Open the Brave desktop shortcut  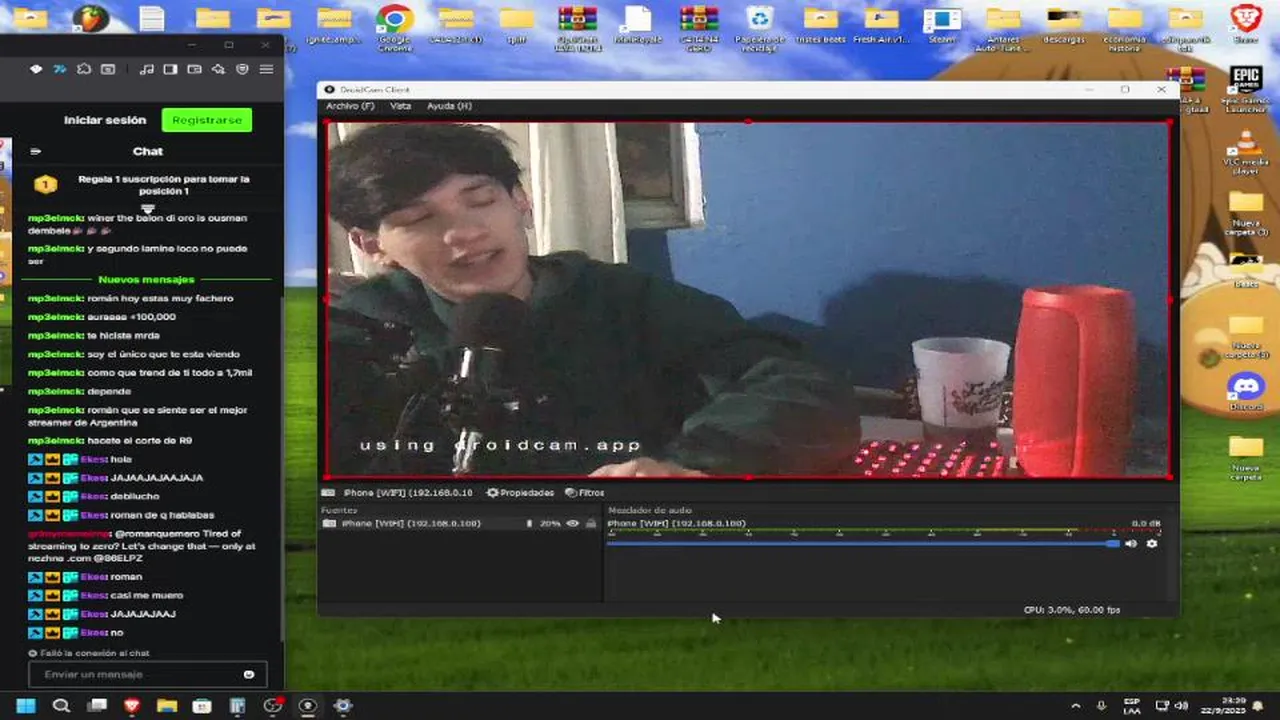pos(1246,25)
